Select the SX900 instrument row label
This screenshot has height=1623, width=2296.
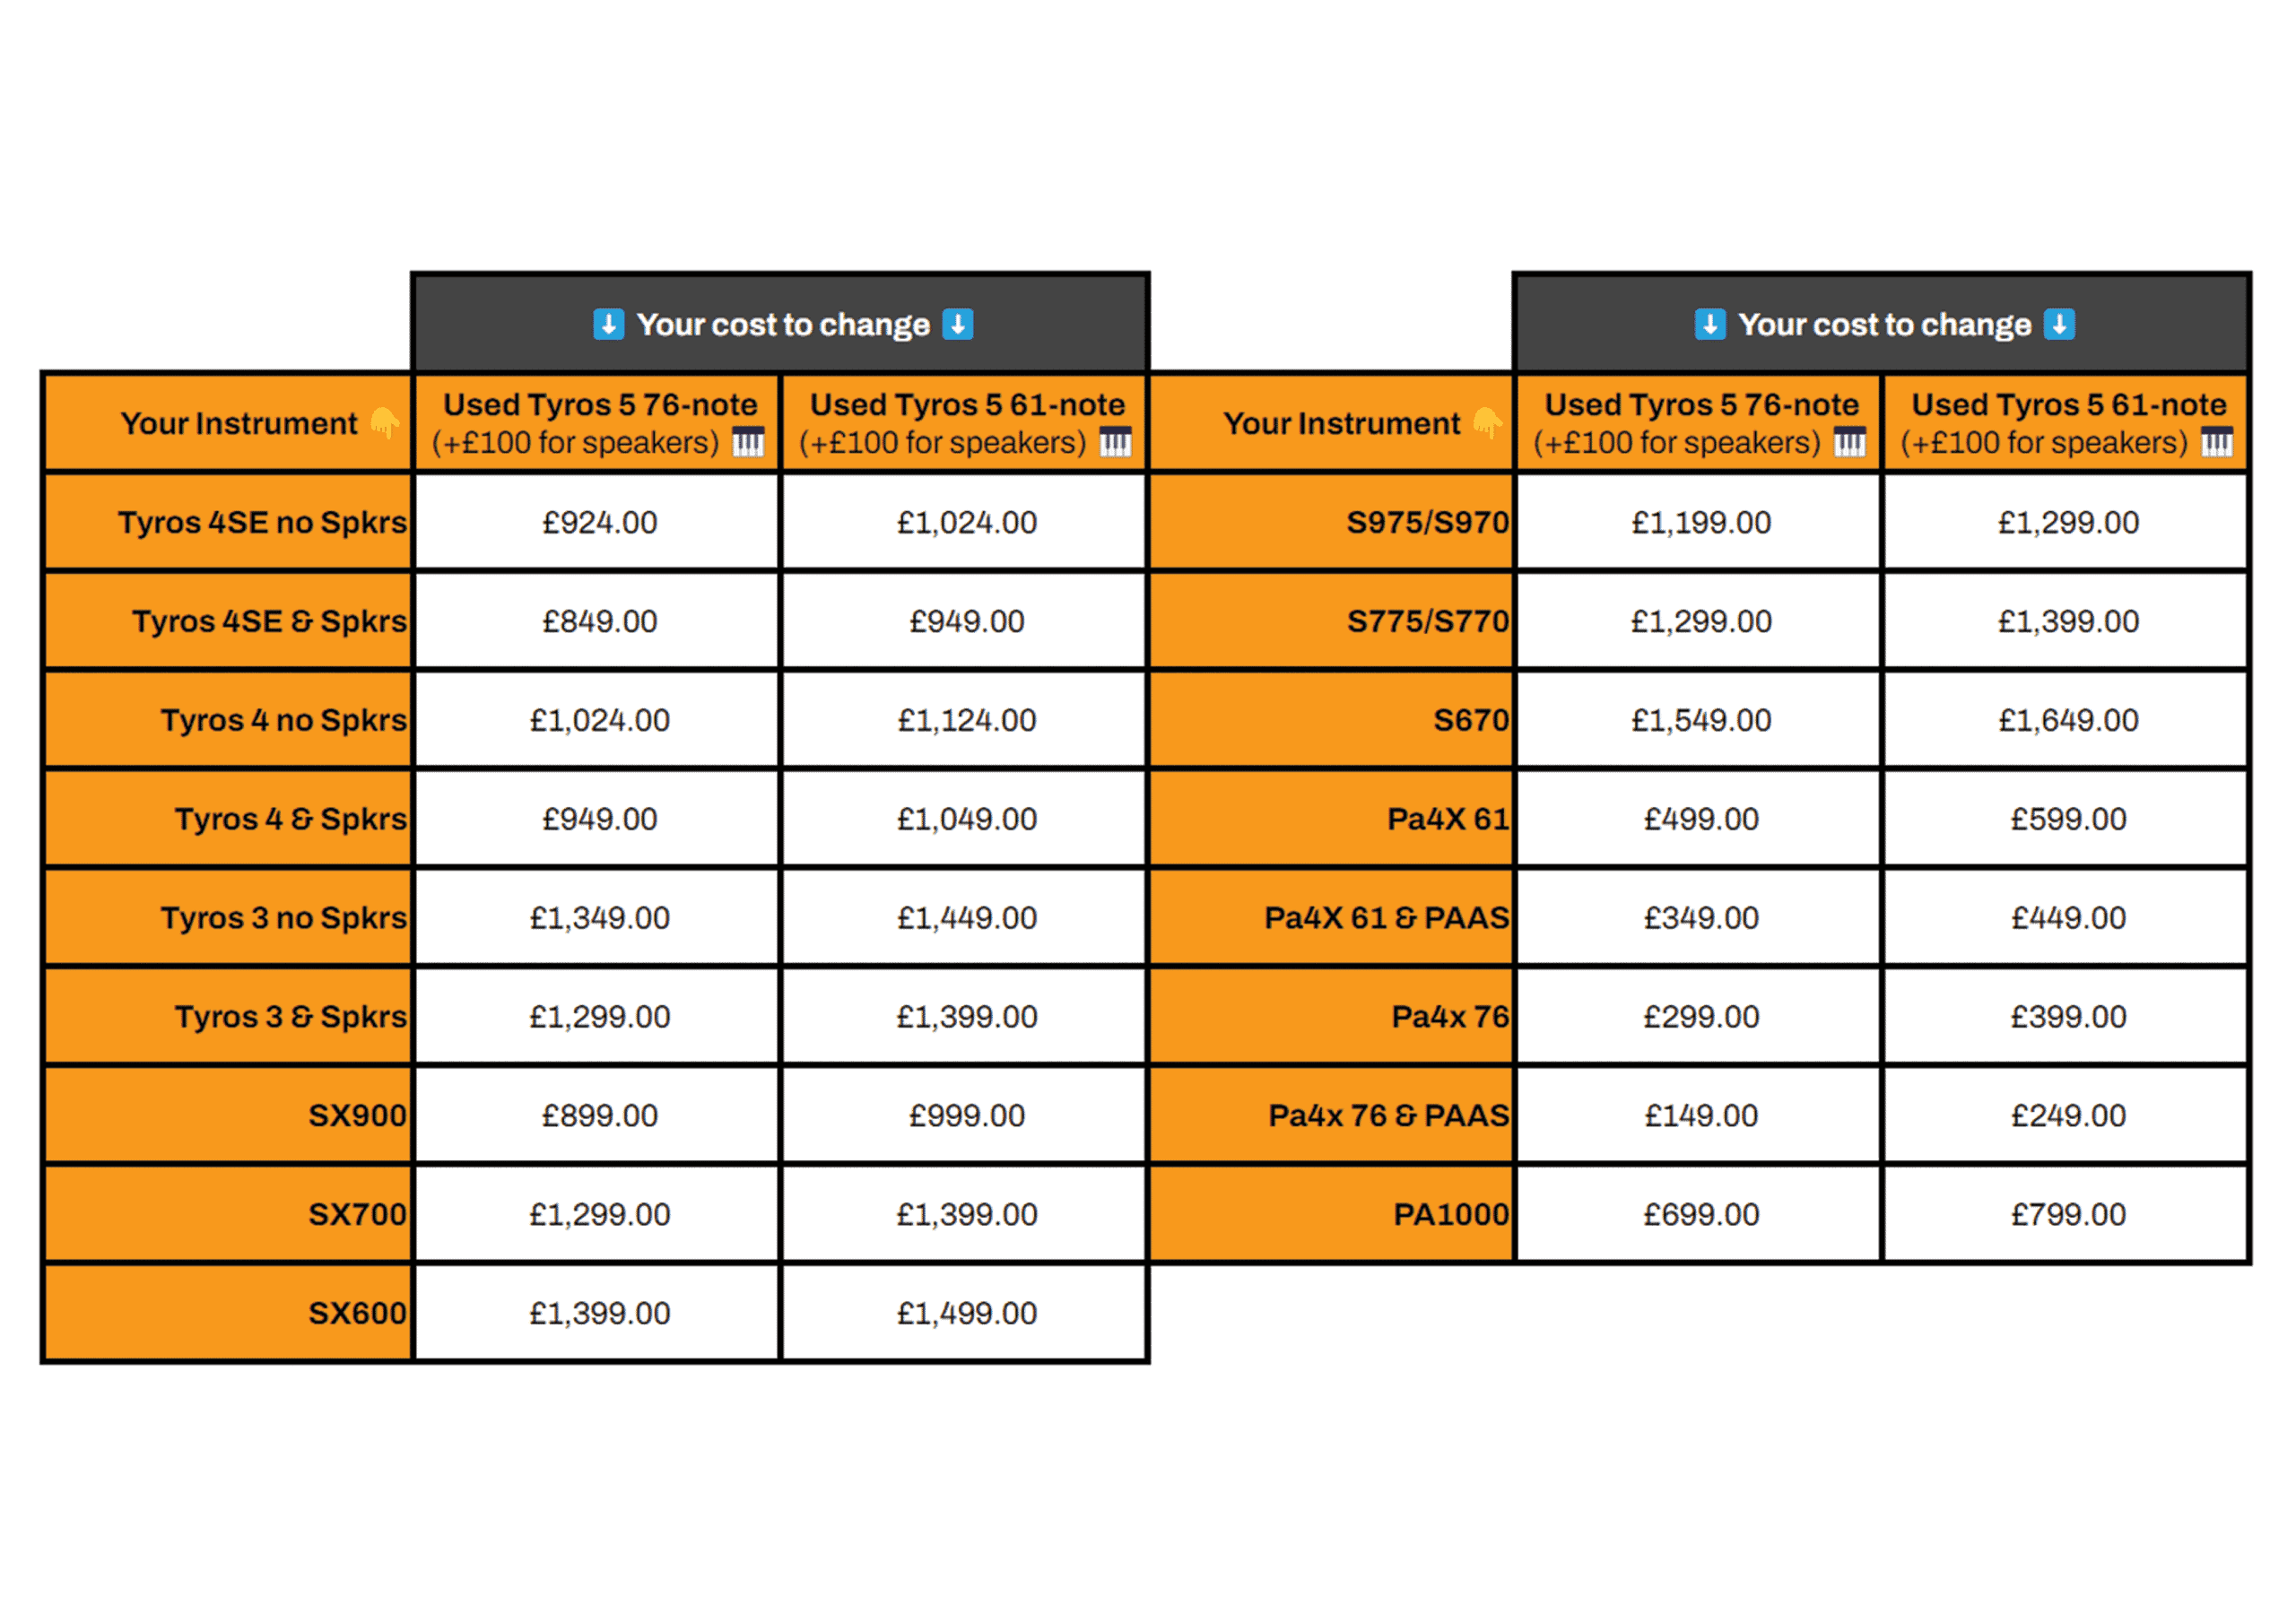point(357,1115)
